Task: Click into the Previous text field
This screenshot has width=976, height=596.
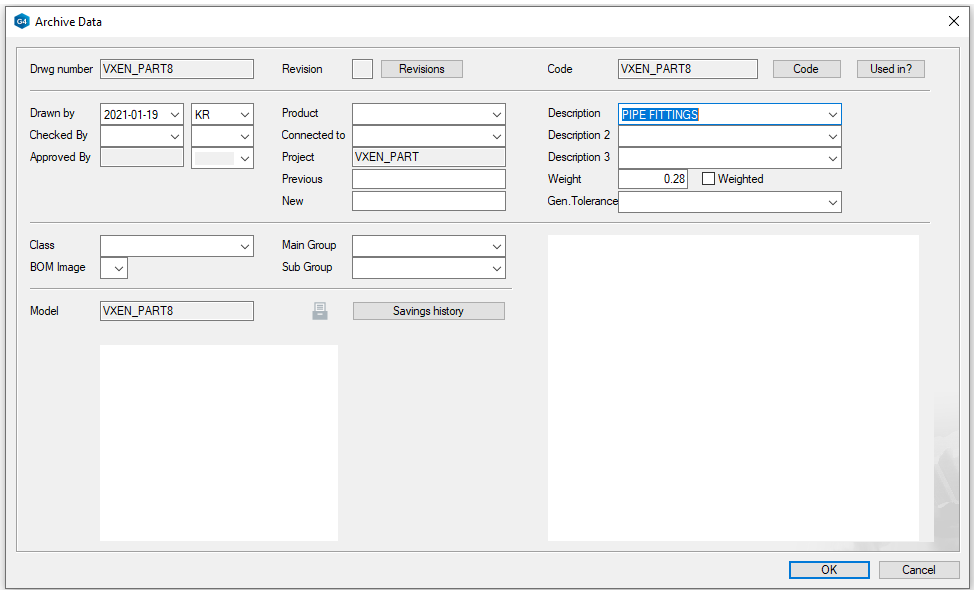Action: coord(428,179)
